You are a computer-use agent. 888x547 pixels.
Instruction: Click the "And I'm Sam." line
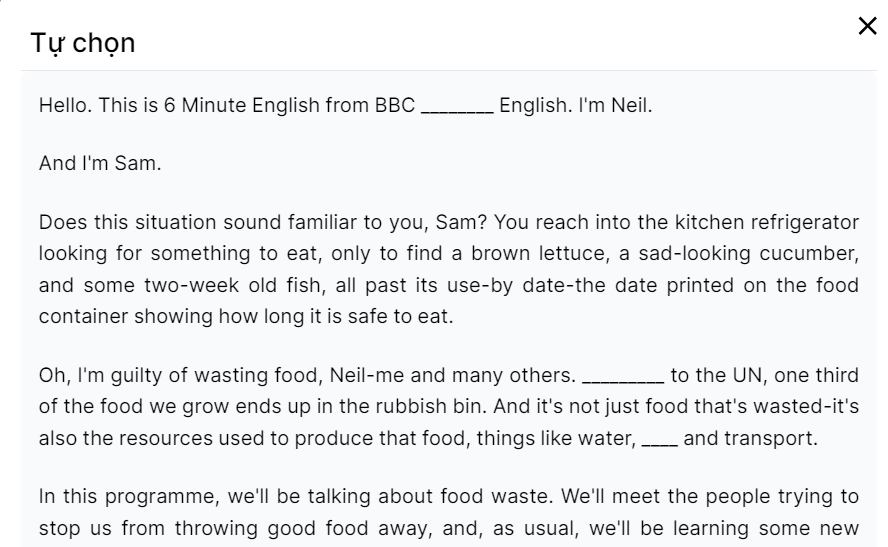(100, 163)
